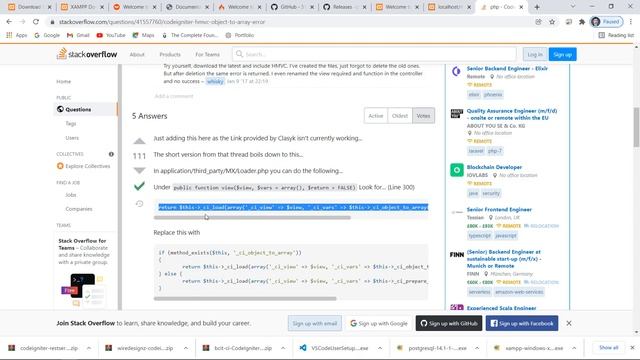Viewport: 640px width, 360px height.
Task: Expand codeigniter-restser zip download options
Action: pos(89,348)
